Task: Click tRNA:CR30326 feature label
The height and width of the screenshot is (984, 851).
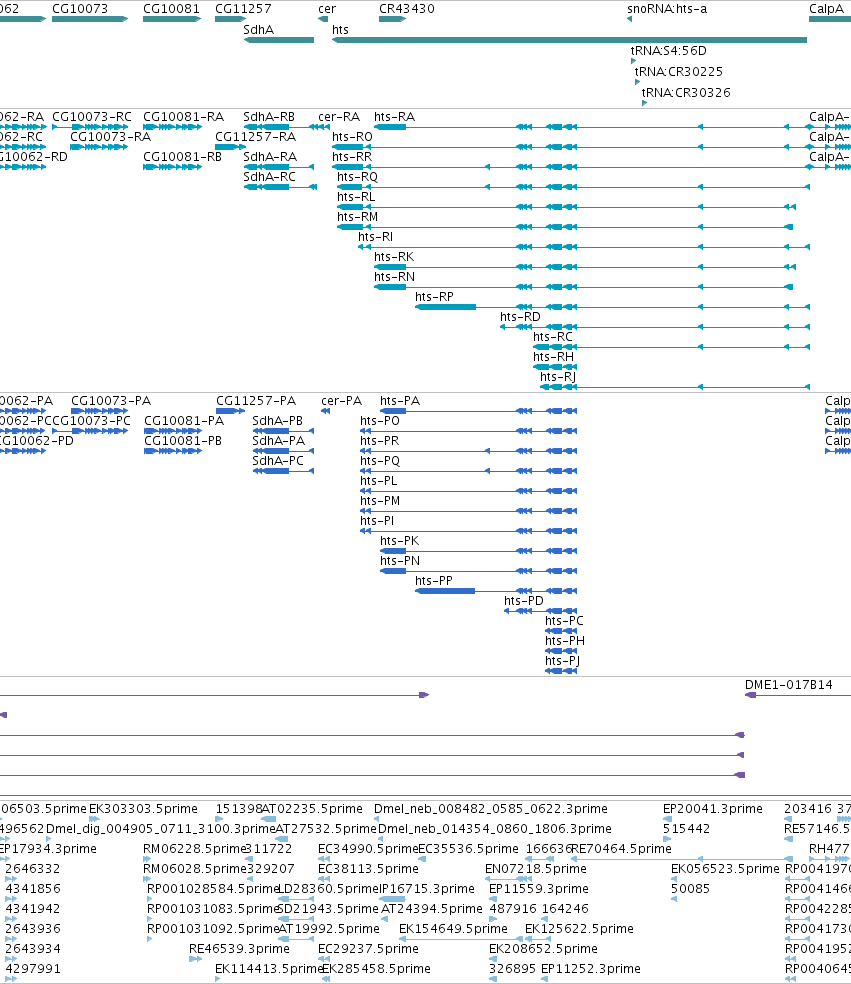Action: click(686, 93)
